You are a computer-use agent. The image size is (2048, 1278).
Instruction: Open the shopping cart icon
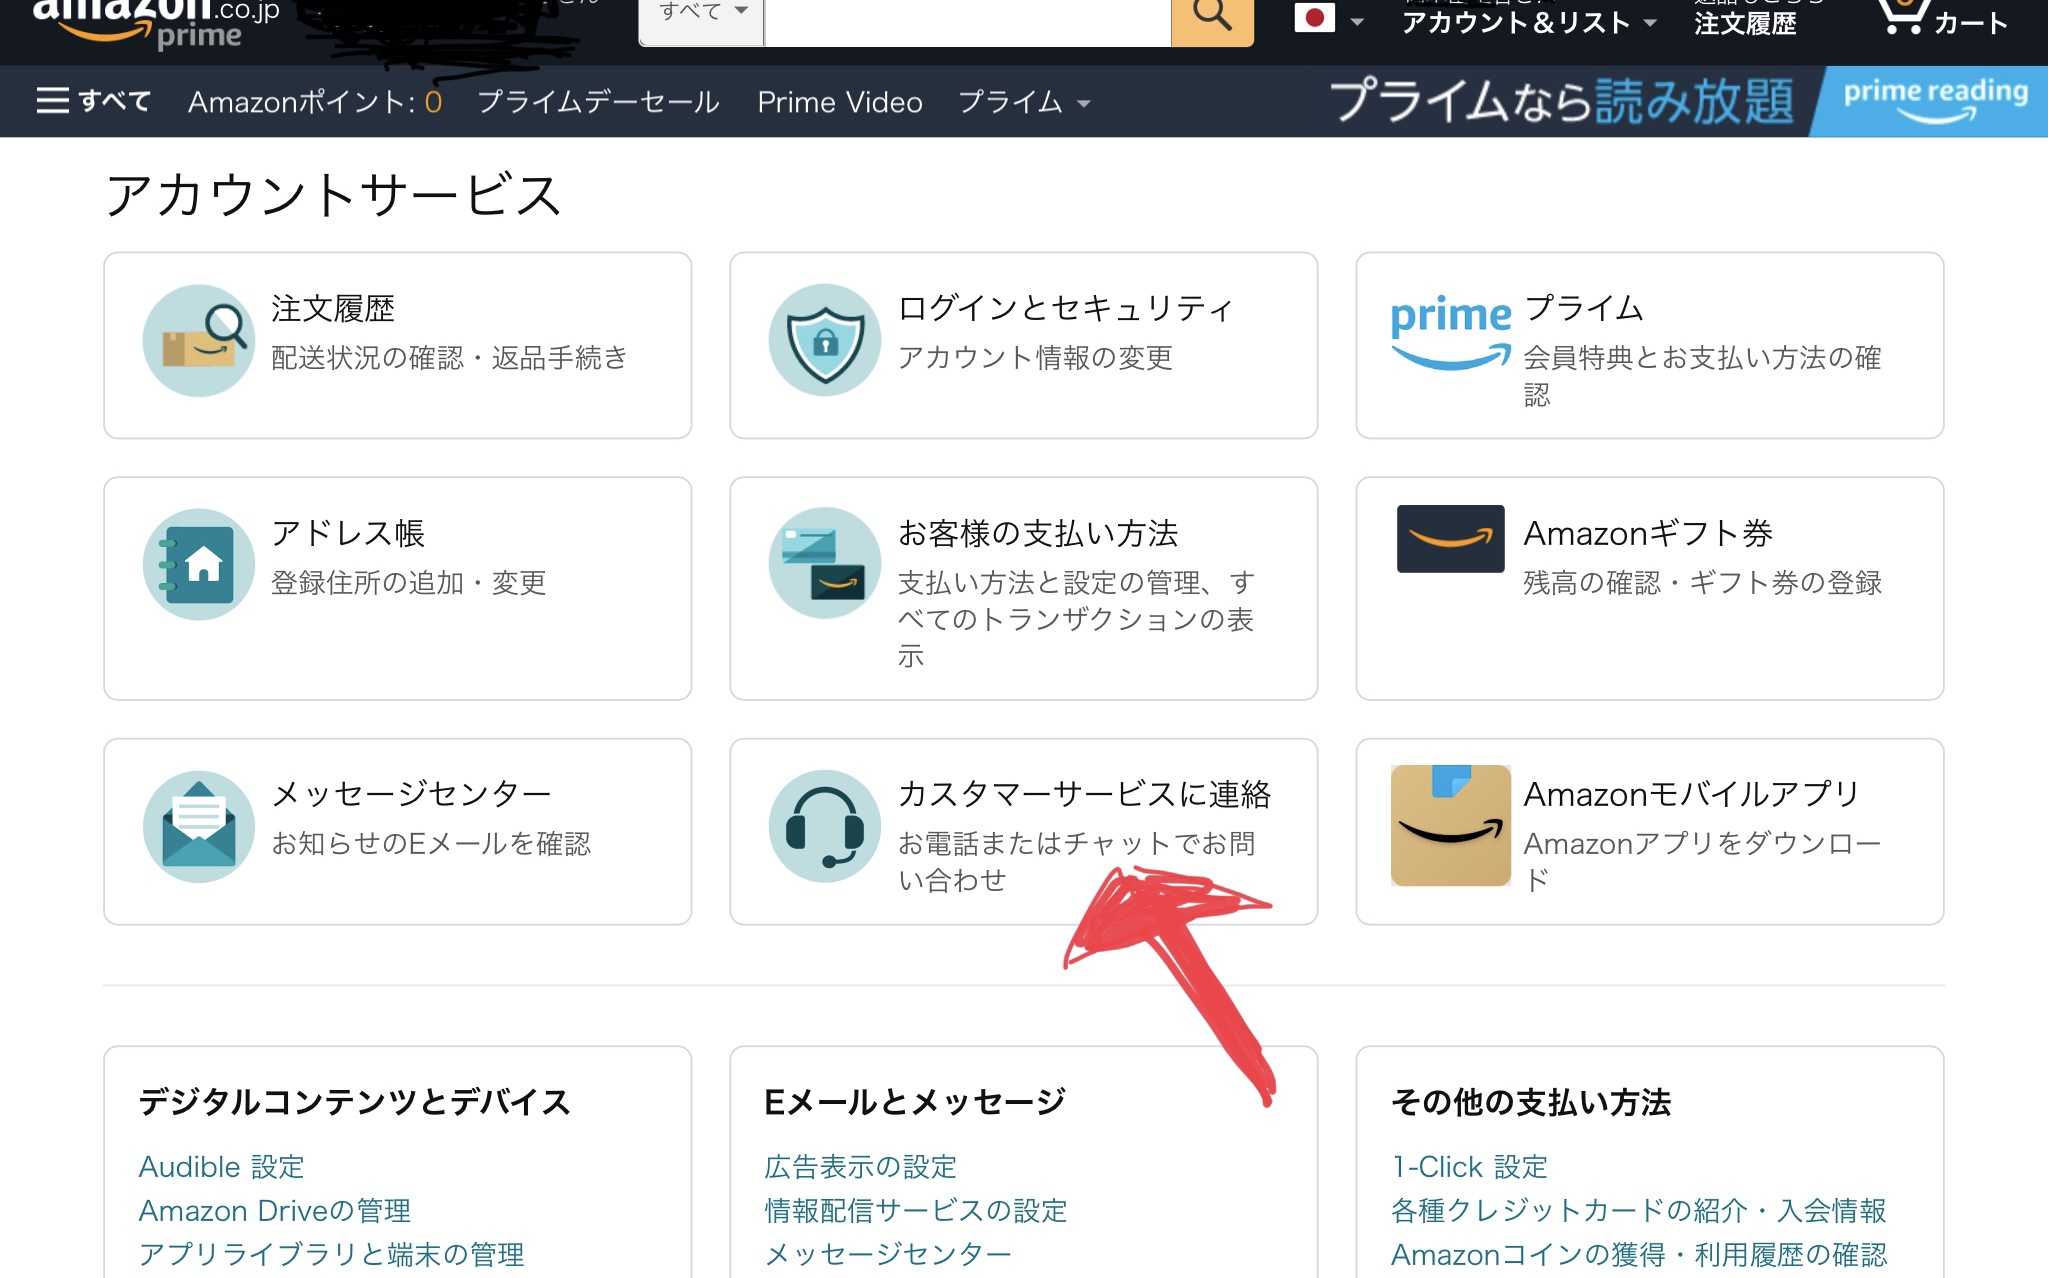(1904, 18)
